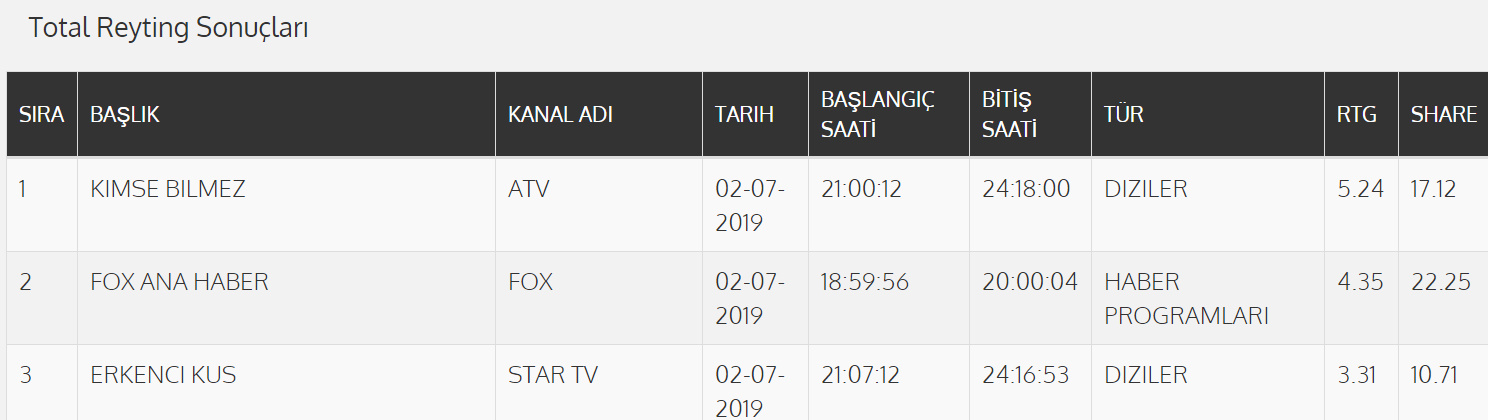
Task: Click the ERKENCI KUS title cell
Action: point(163,376)
